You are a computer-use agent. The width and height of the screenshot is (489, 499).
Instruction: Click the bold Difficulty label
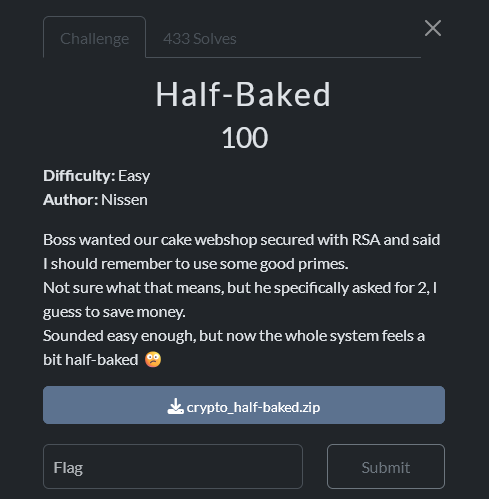pos(79,176)
